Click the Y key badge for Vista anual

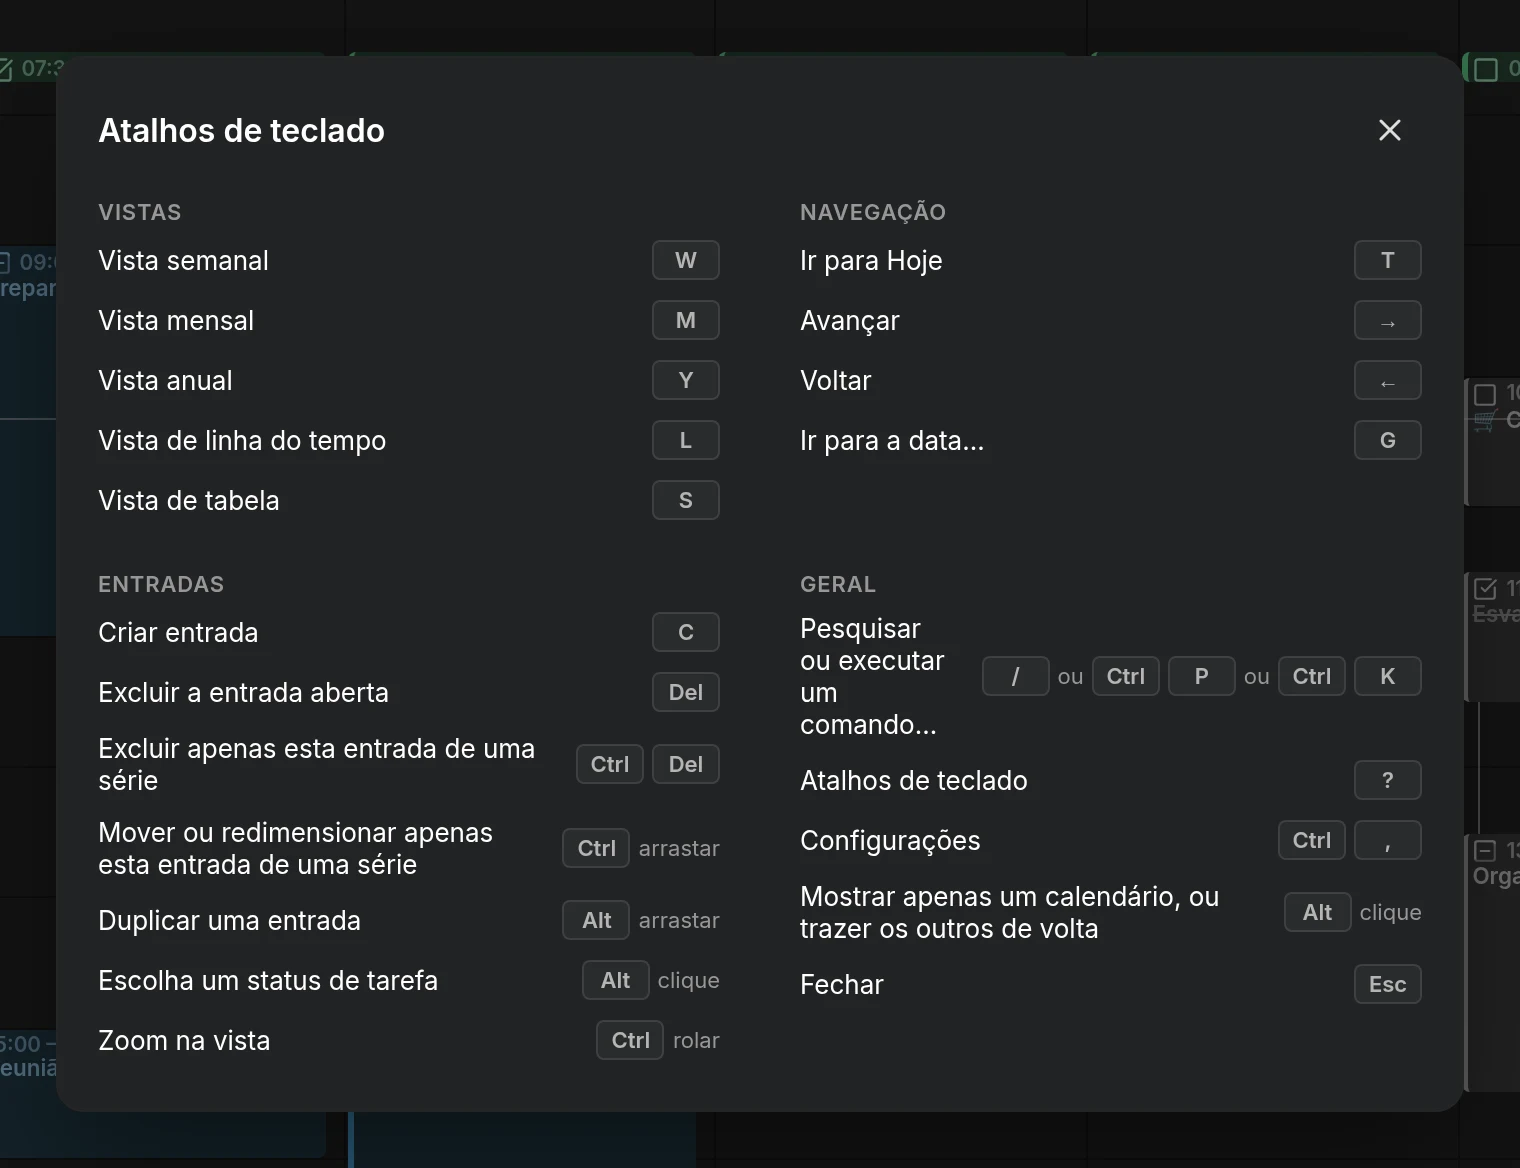(686, 380)
